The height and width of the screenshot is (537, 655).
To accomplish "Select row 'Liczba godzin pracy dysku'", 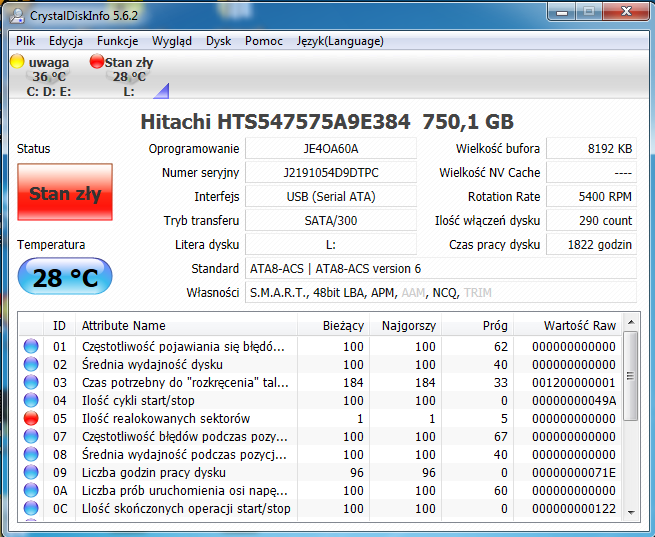I will coord(320,472).
